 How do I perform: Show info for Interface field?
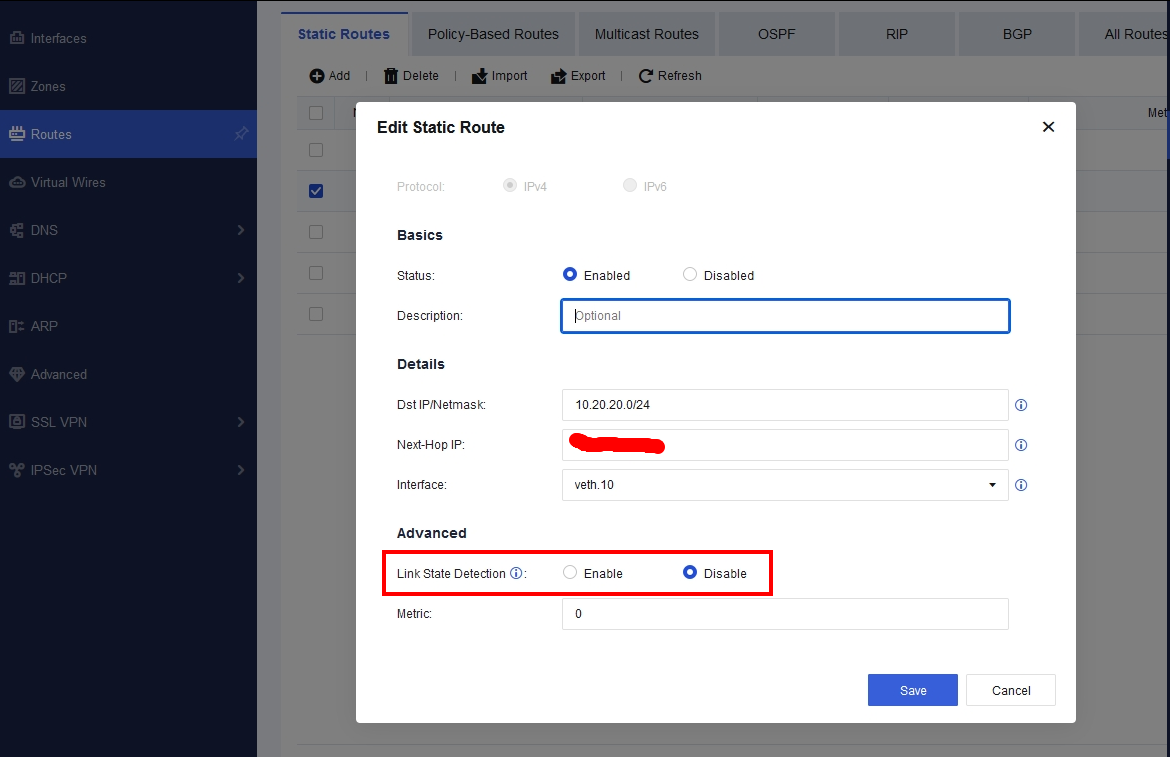point(1021,485)
